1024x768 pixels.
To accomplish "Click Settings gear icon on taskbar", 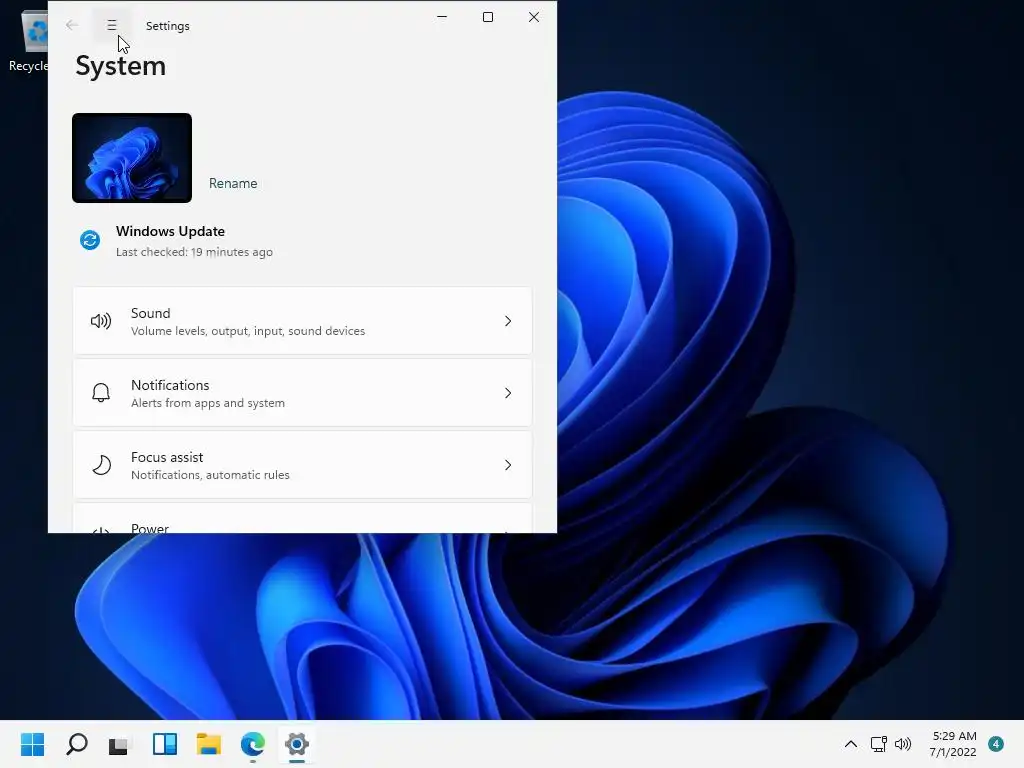I will [x=296, y=744].
